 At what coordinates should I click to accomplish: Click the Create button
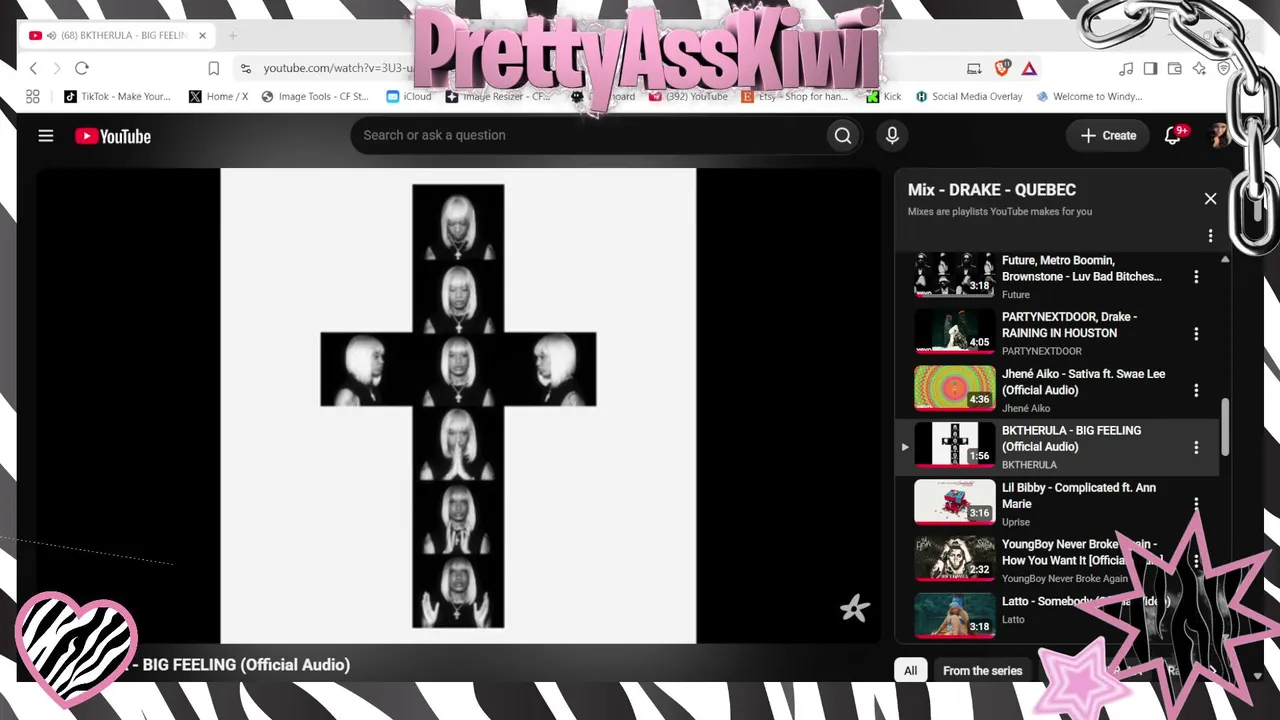pyautogui.click(x=1108, y=136)
